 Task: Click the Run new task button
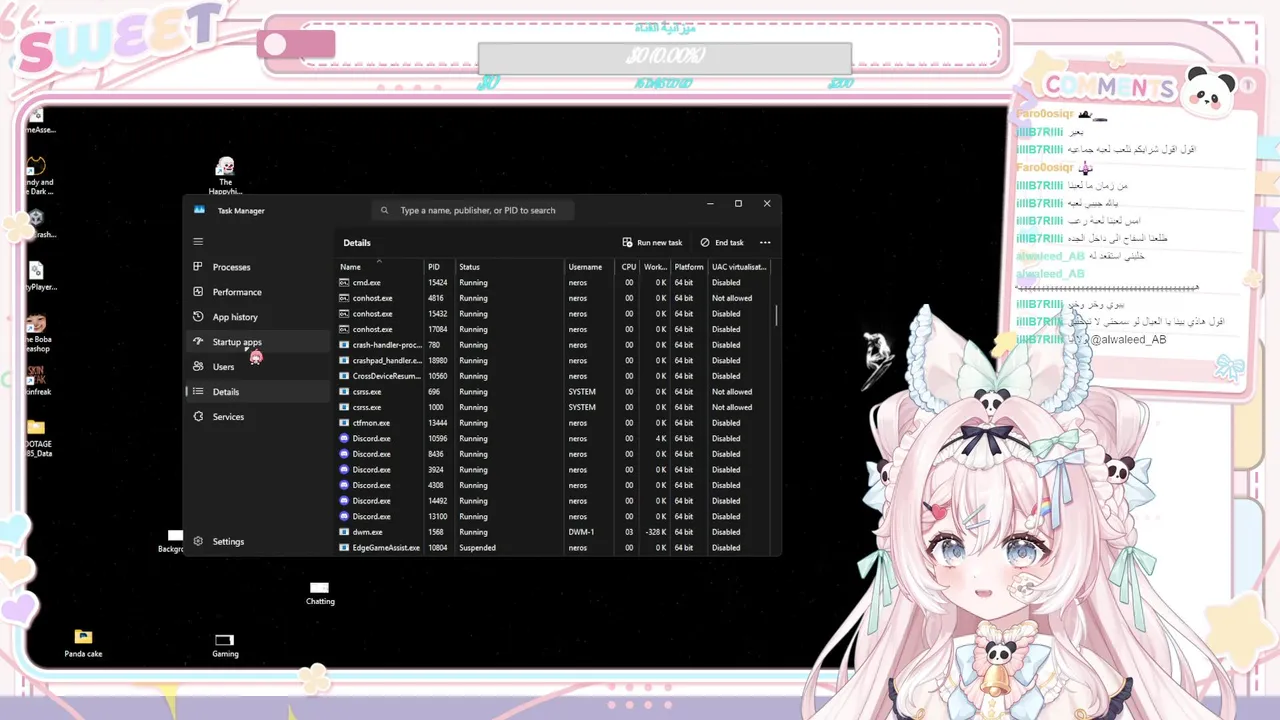pos(652,242)
